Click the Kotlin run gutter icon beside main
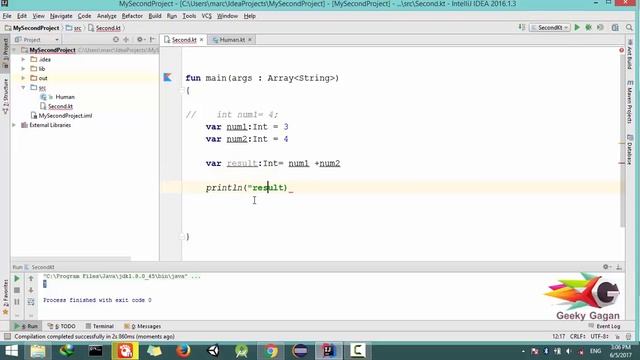The width and height of the screenshot is (640, 360). coord(167,77)
